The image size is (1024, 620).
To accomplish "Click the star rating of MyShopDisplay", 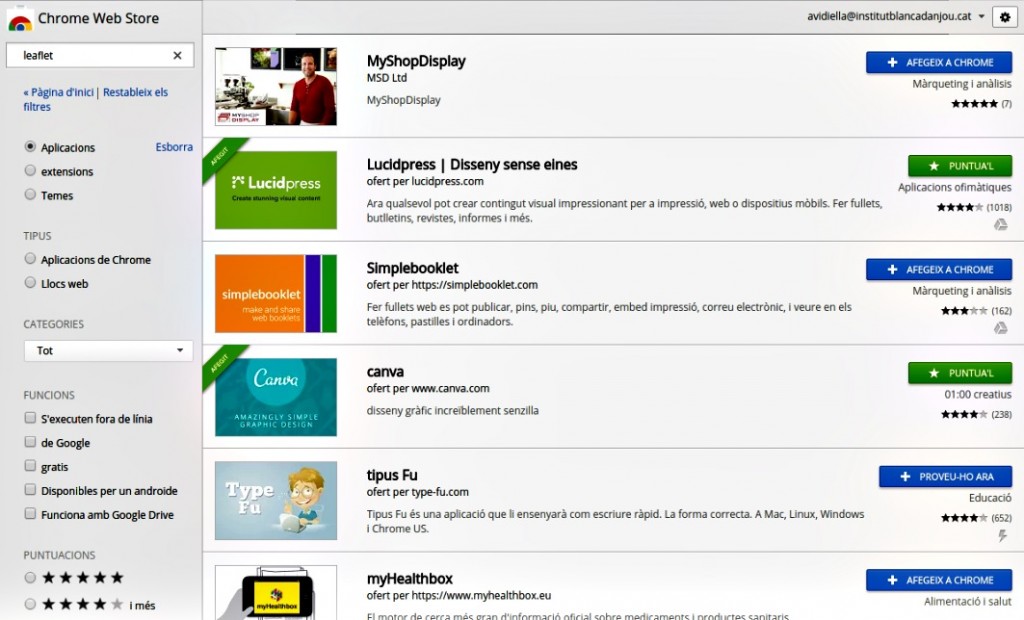I will click(x=974, y=104).
